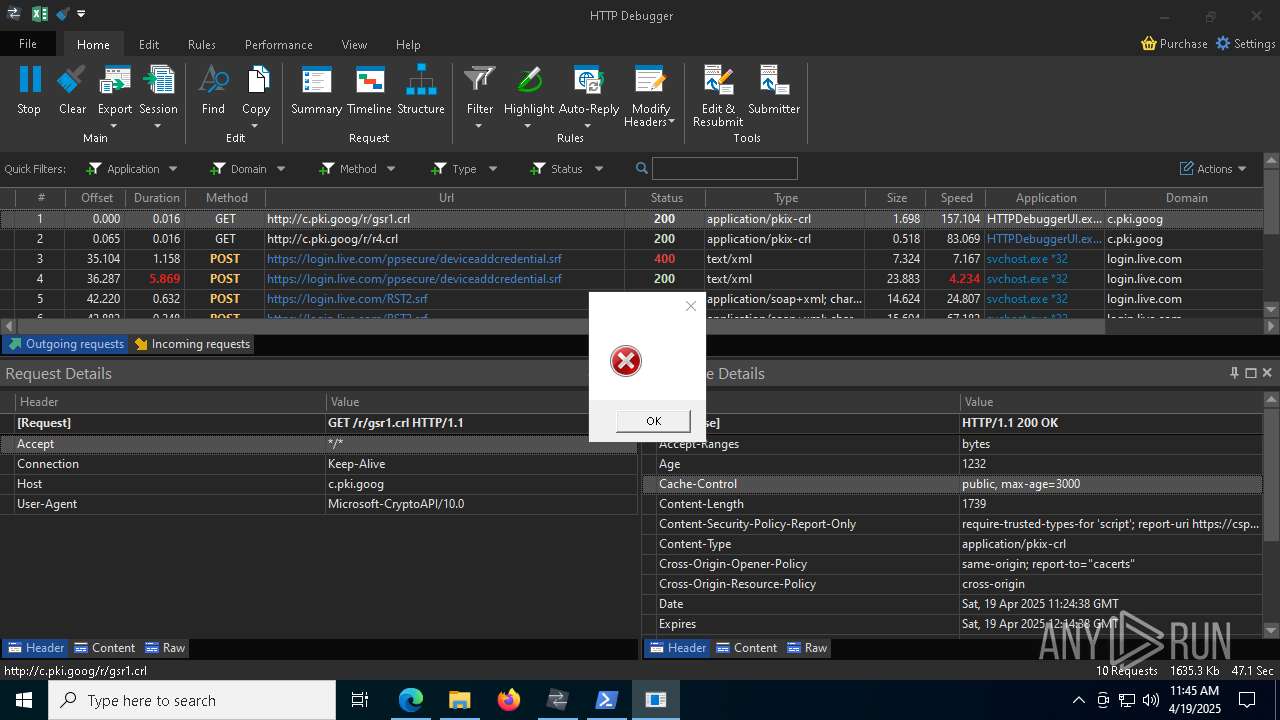Viewport: 1280px width, 720px height.
Task: Click the Purchase link
Action: coord(1174,43)
